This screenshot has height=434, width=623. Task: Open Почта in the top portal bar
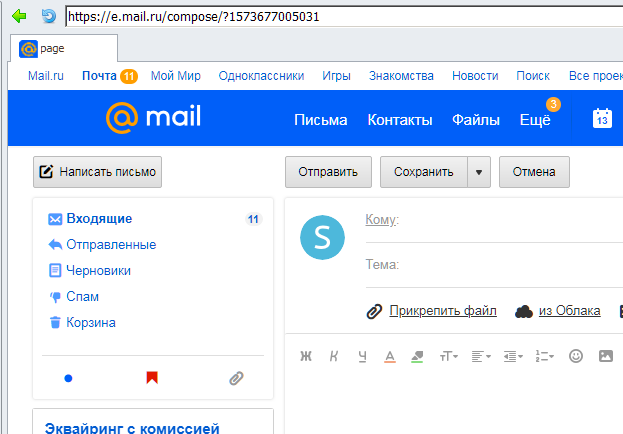pyautogui.click(x=99, y=76)
